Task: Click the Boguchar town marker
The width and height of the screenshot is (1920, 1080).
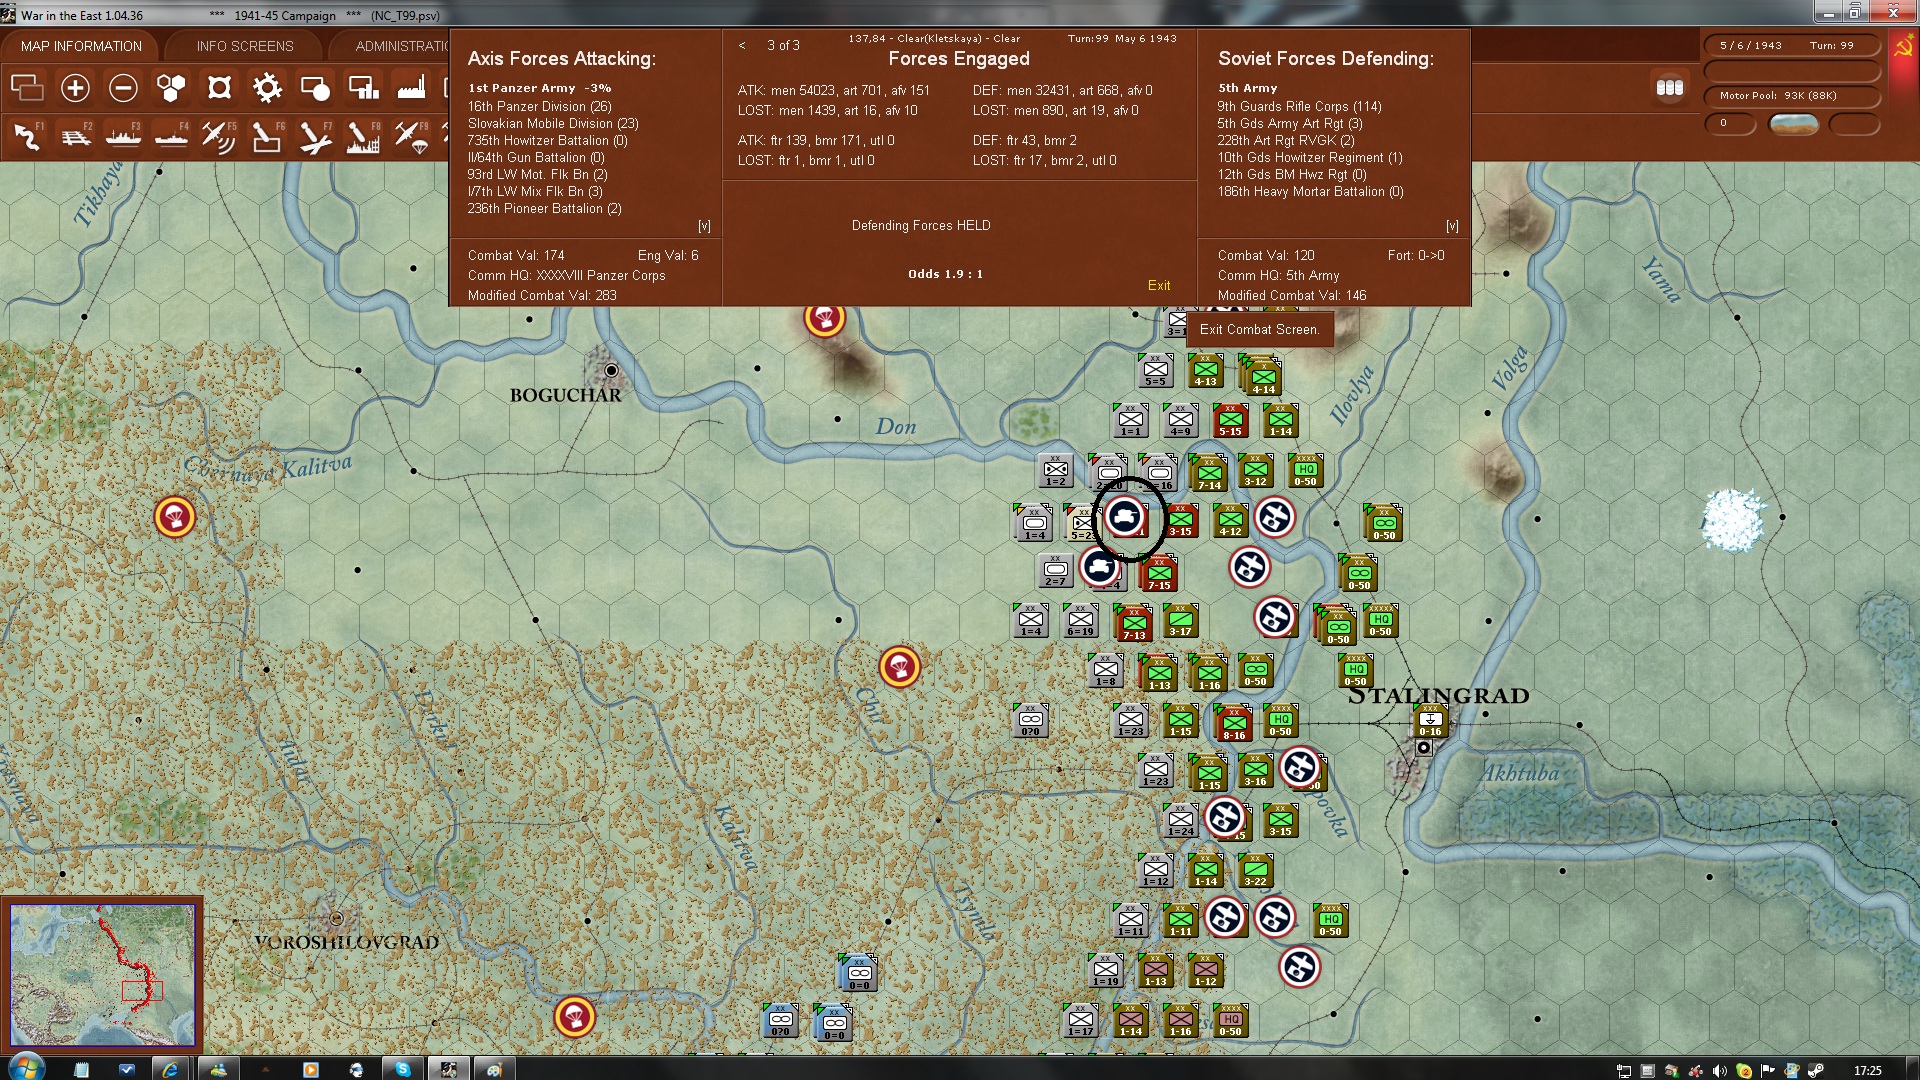Action: coord(611,371)
